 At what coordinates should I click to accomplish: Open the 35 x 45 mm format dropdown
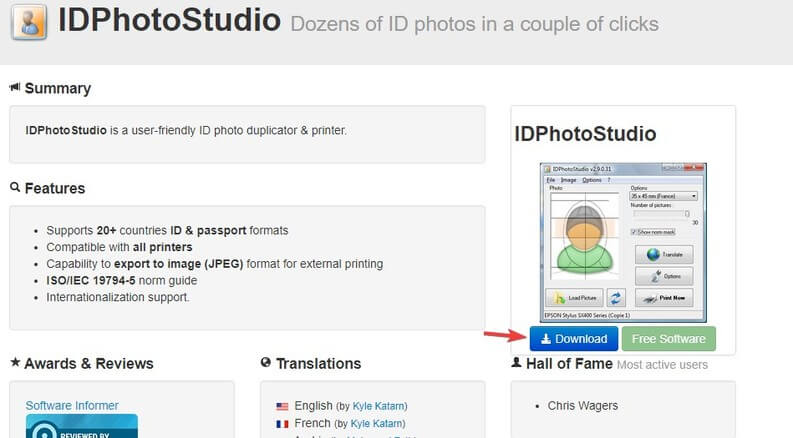(x=663, y=196)
